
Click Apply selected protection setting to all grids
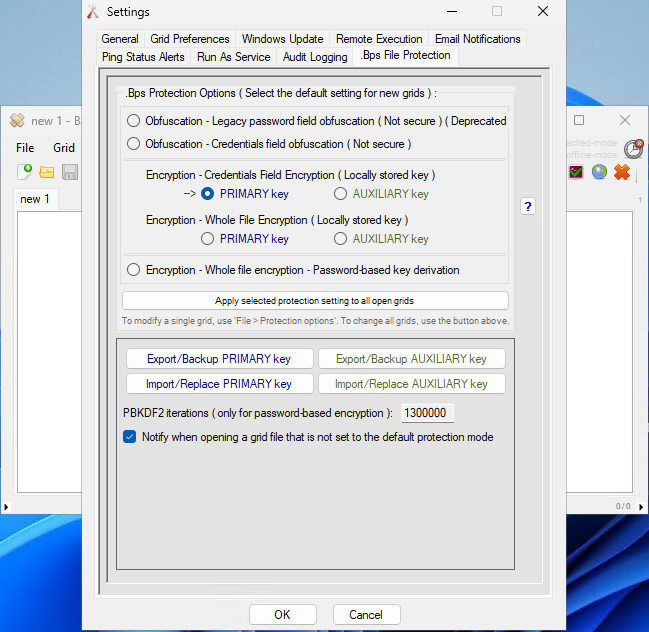[315, 301]
